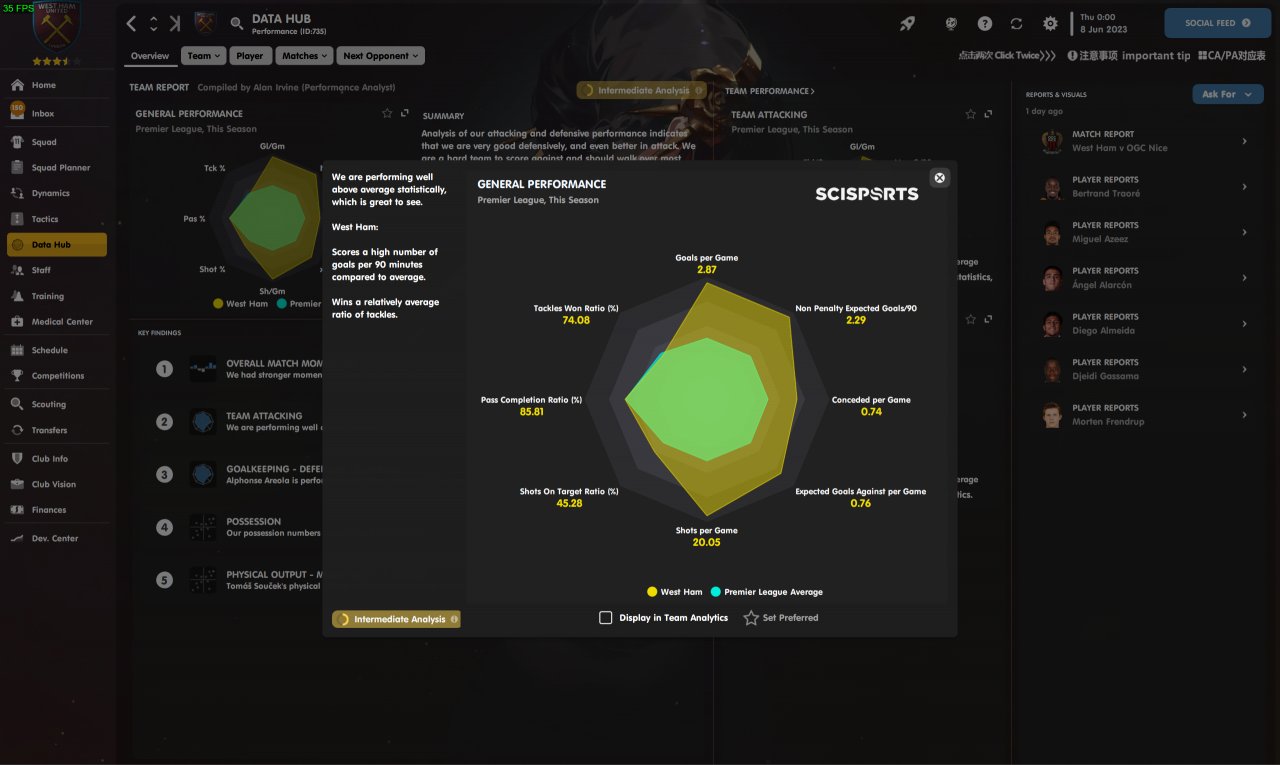Open the help question mark icon

(x=985, y=23)
